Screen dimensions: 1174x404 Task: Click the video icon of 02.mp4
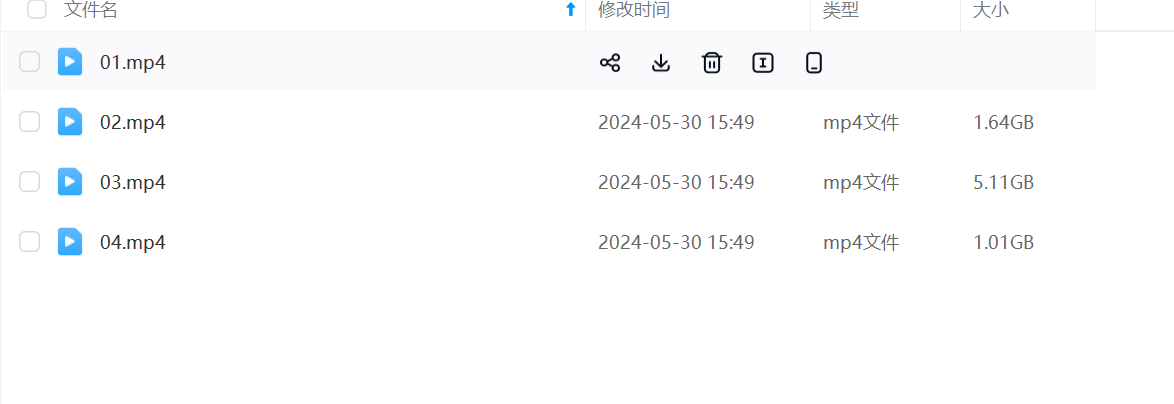click(x=70, y=122)
